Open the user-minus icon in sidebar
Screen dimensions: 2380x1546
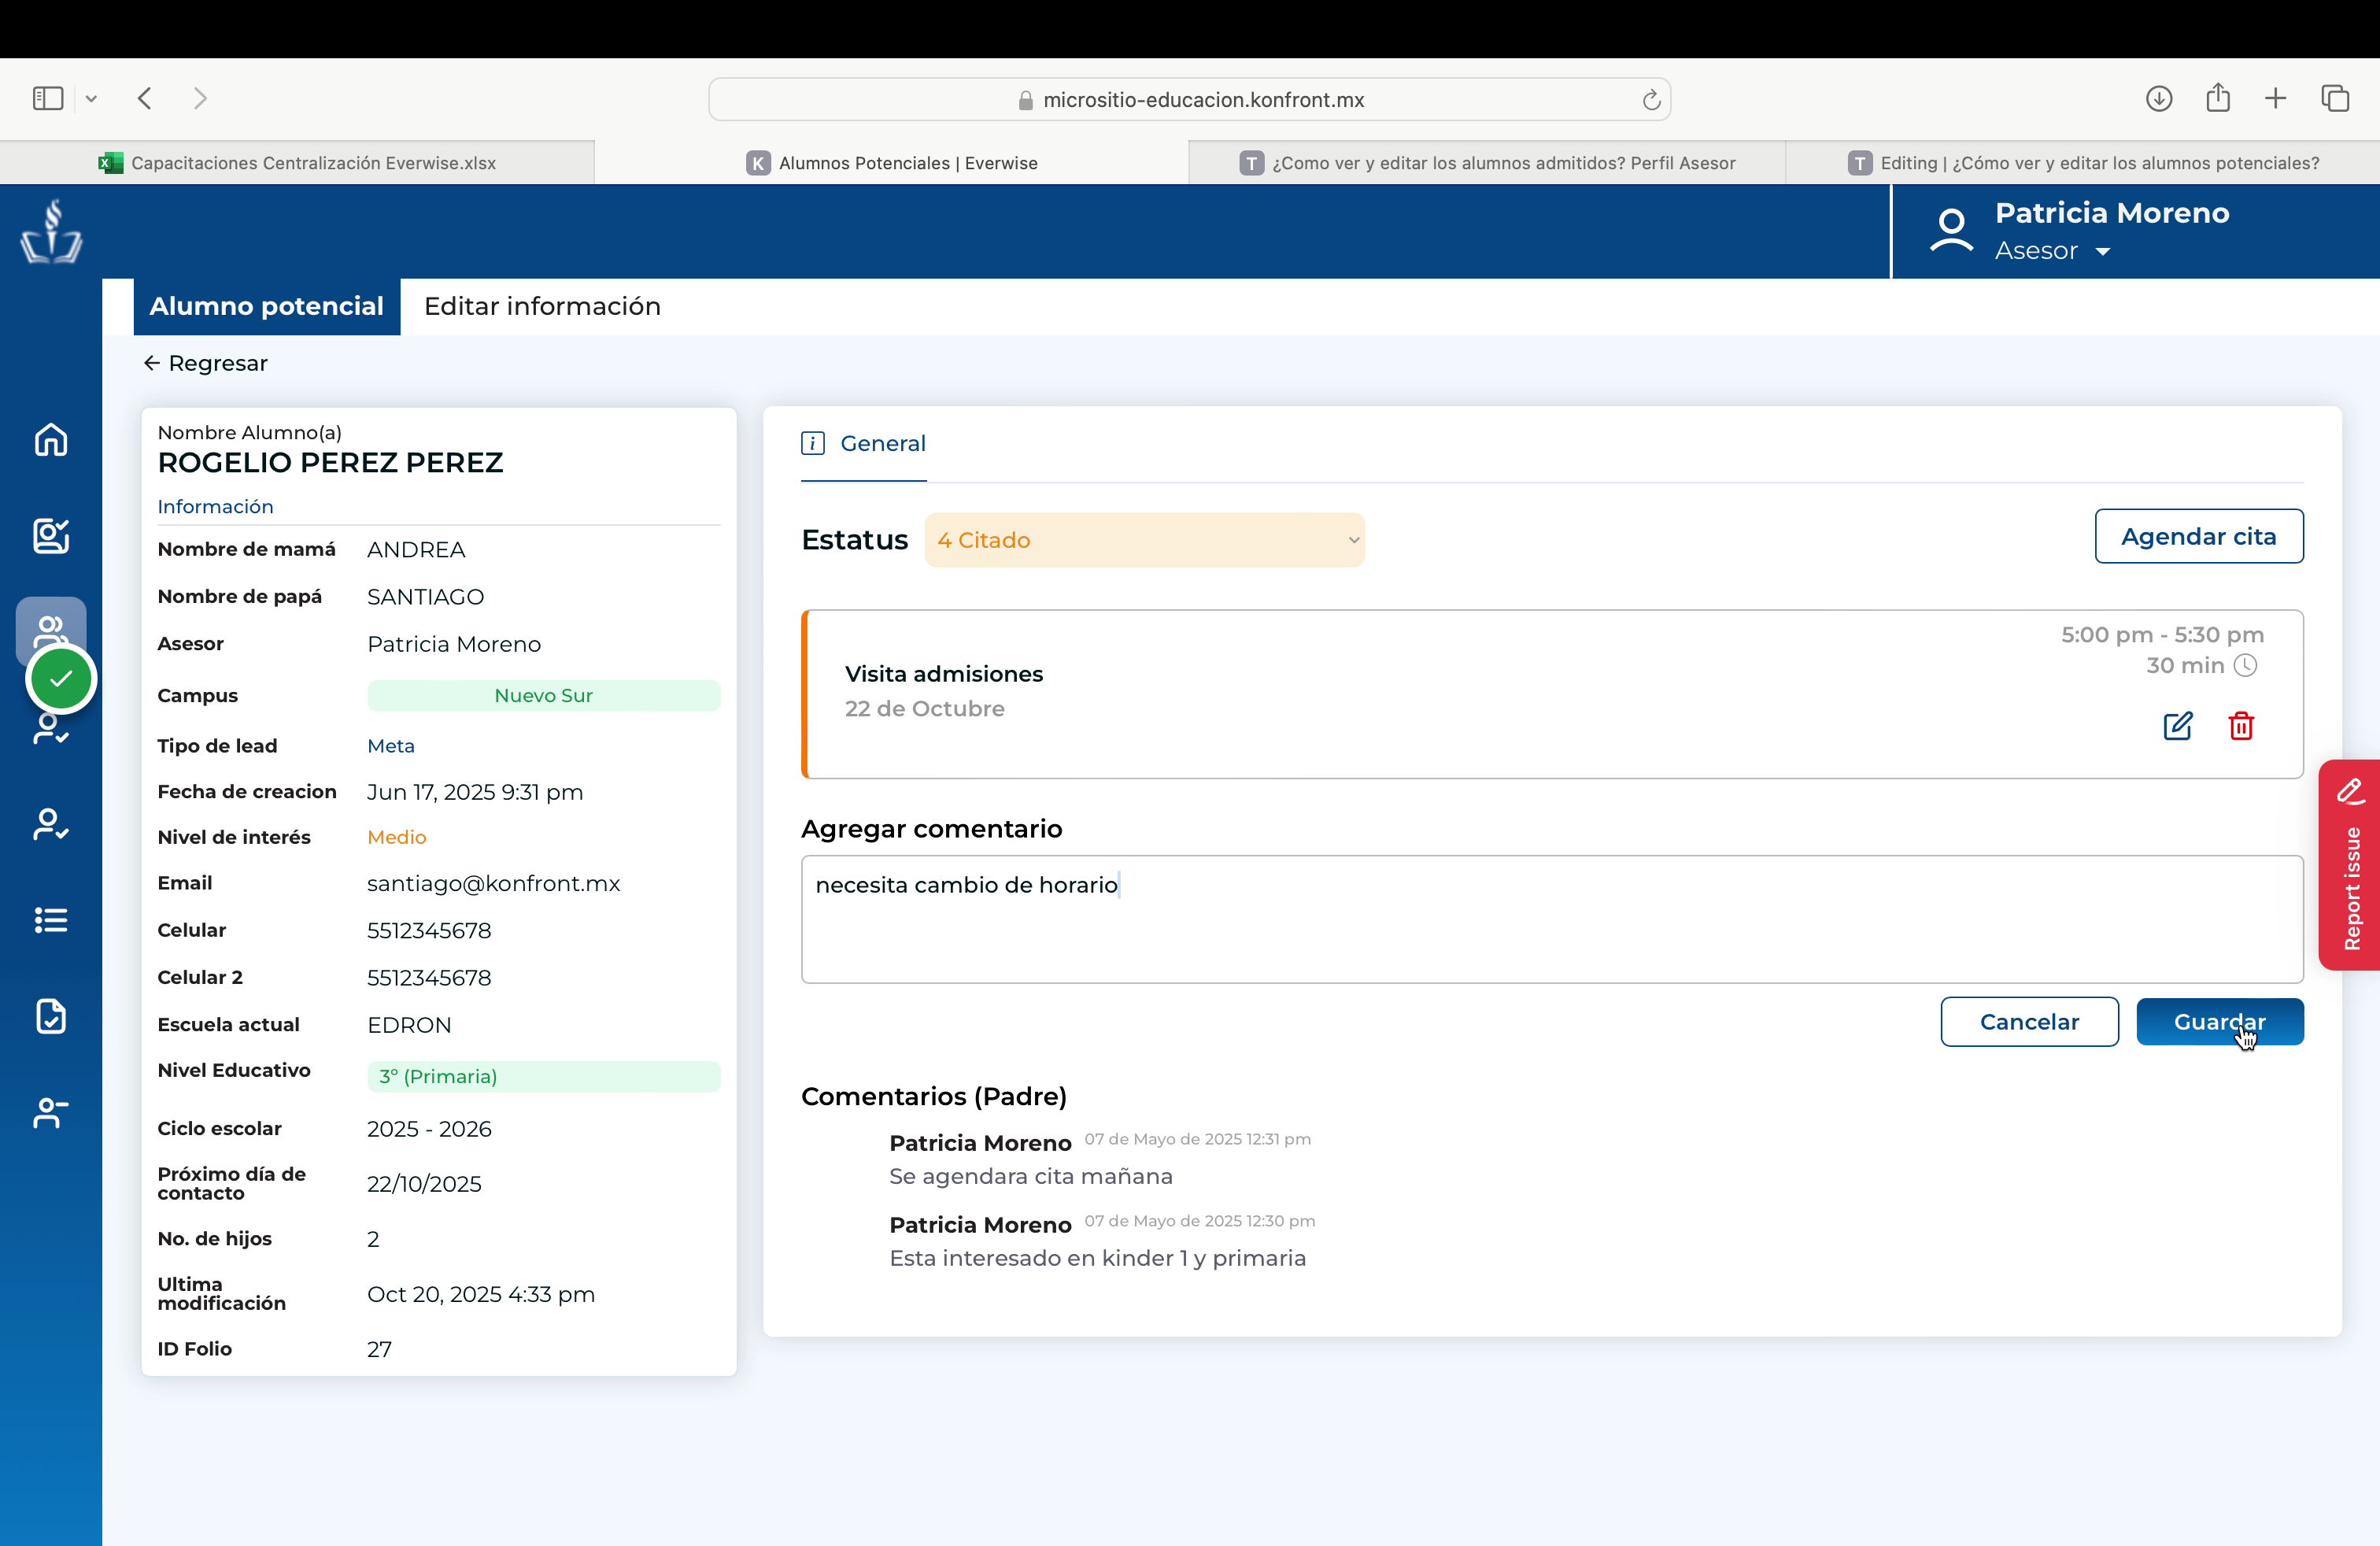[51, 1112]
